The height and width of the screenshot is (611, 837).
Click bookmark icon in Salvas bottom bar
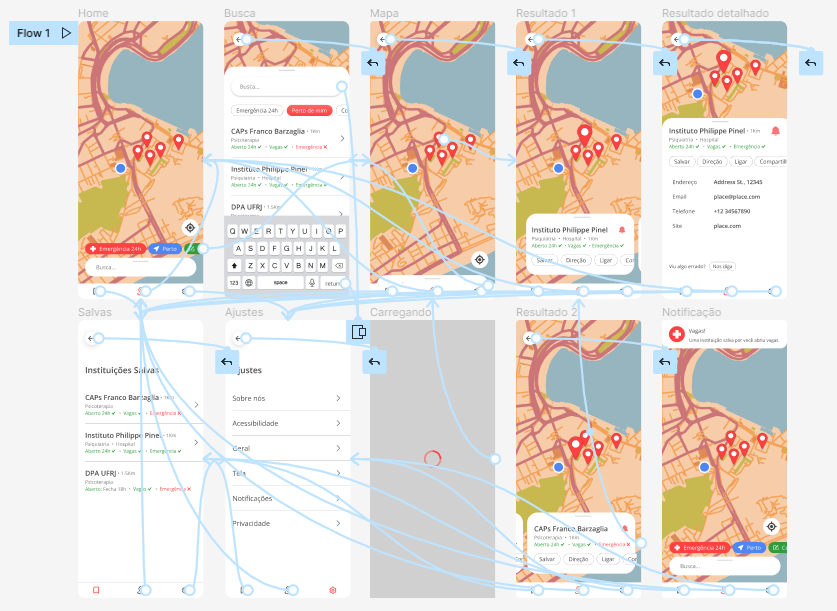pos(96,590)
